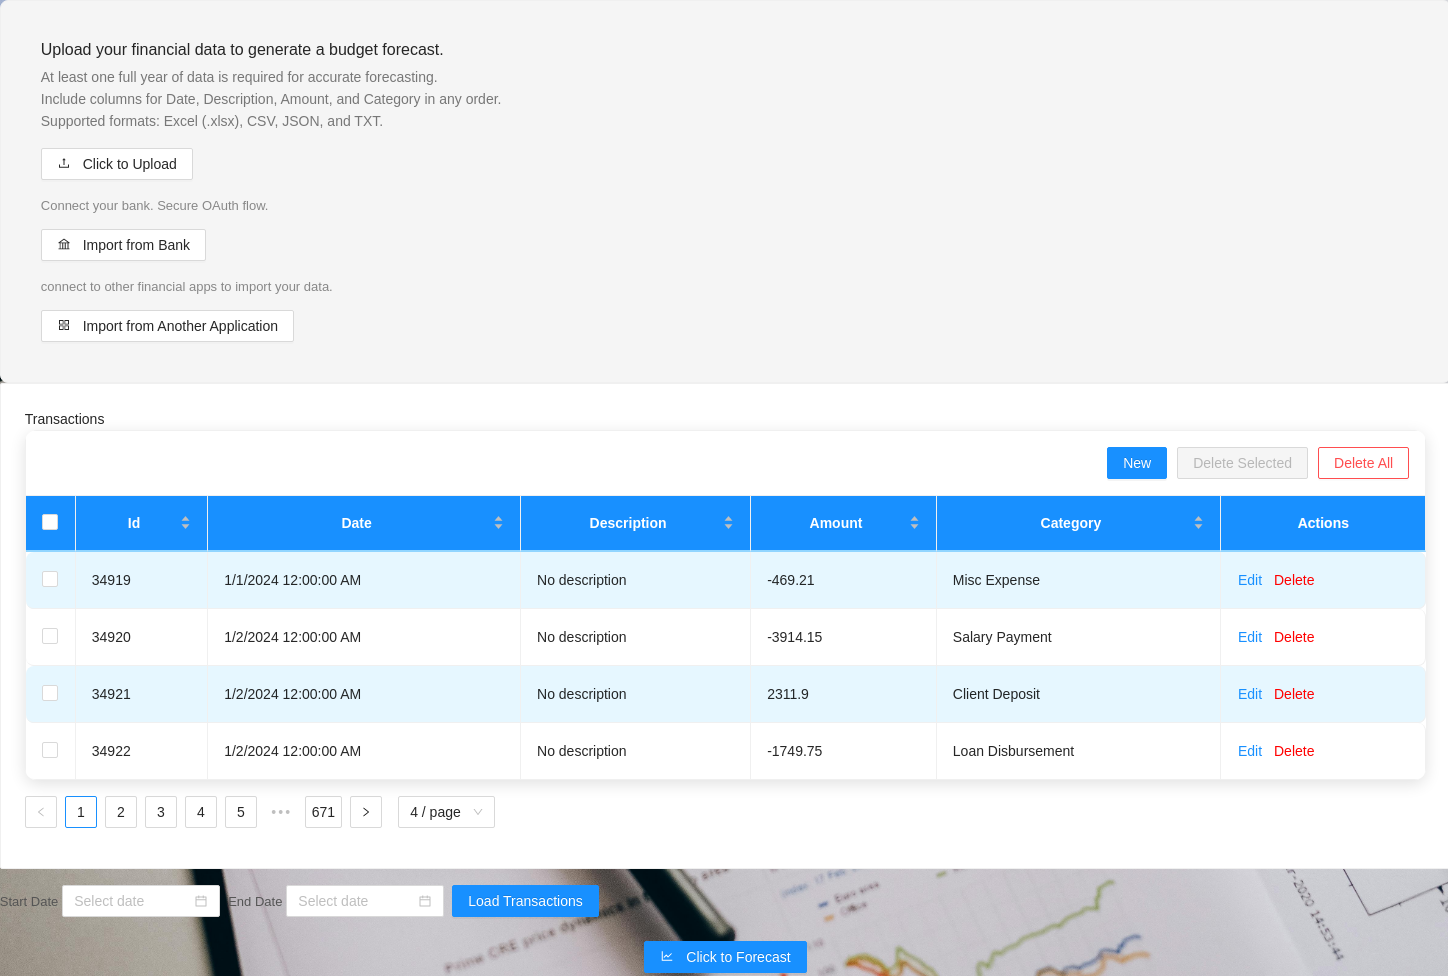This screenshot has width=1448, height=976.
Task: Select the bank icon on Import from Bank
Action: (x=63, y=244)
